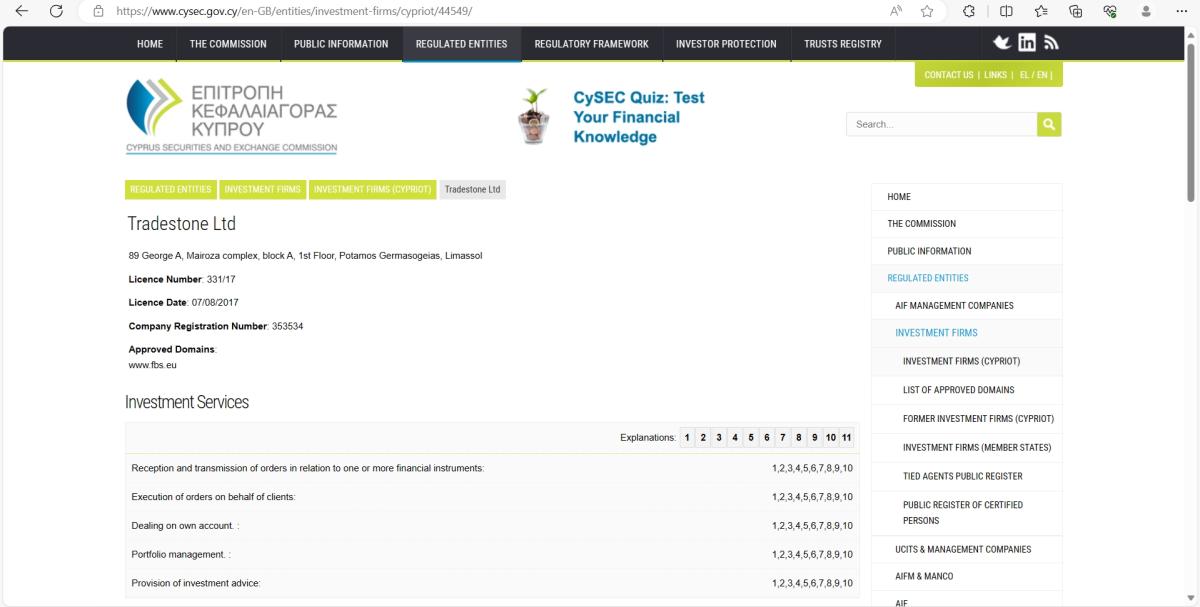Image resolution: width=1200 pixels, height=607 pixels.
Task: Open the CySEC LinkedIn icon
Action: click(1027, 42)
